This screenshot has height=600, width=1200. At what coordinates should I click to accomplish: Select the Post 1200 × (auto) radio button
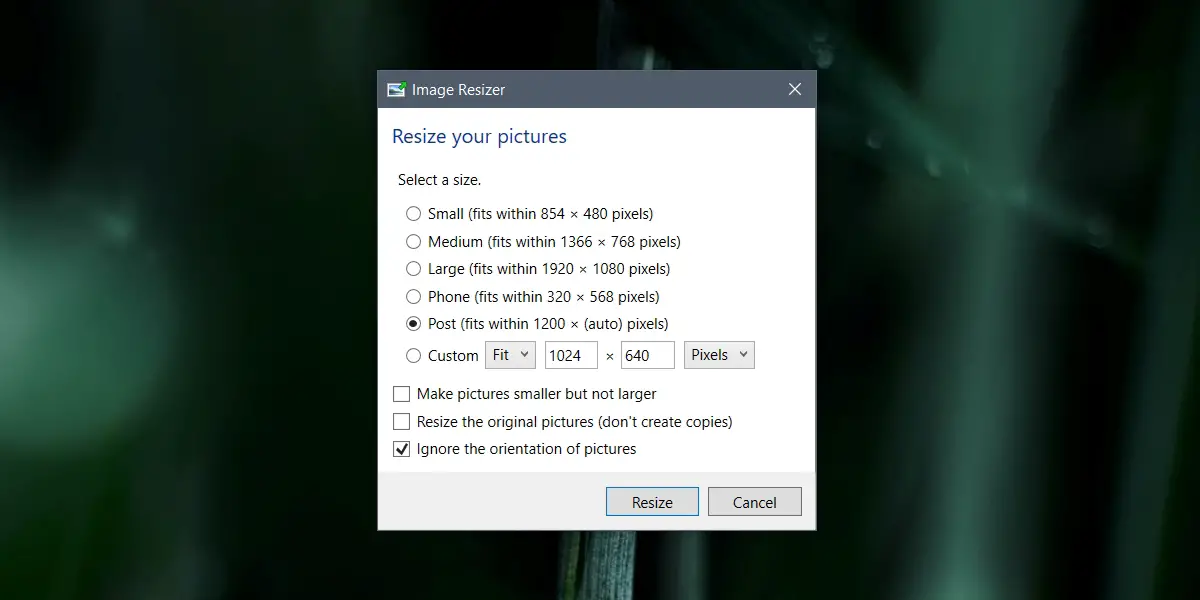[x=414, y=324]
